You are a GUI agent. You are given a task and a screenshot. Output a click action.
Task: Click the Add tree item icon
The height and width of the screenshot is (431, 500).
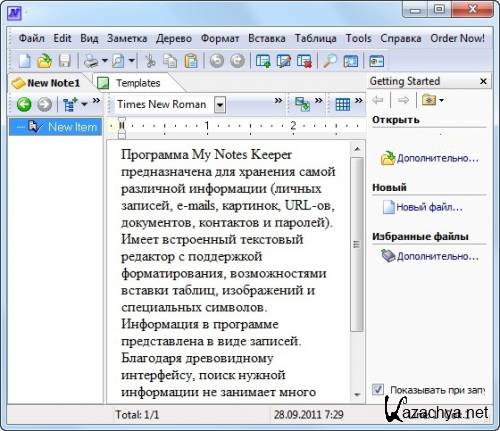pos(70,104)
